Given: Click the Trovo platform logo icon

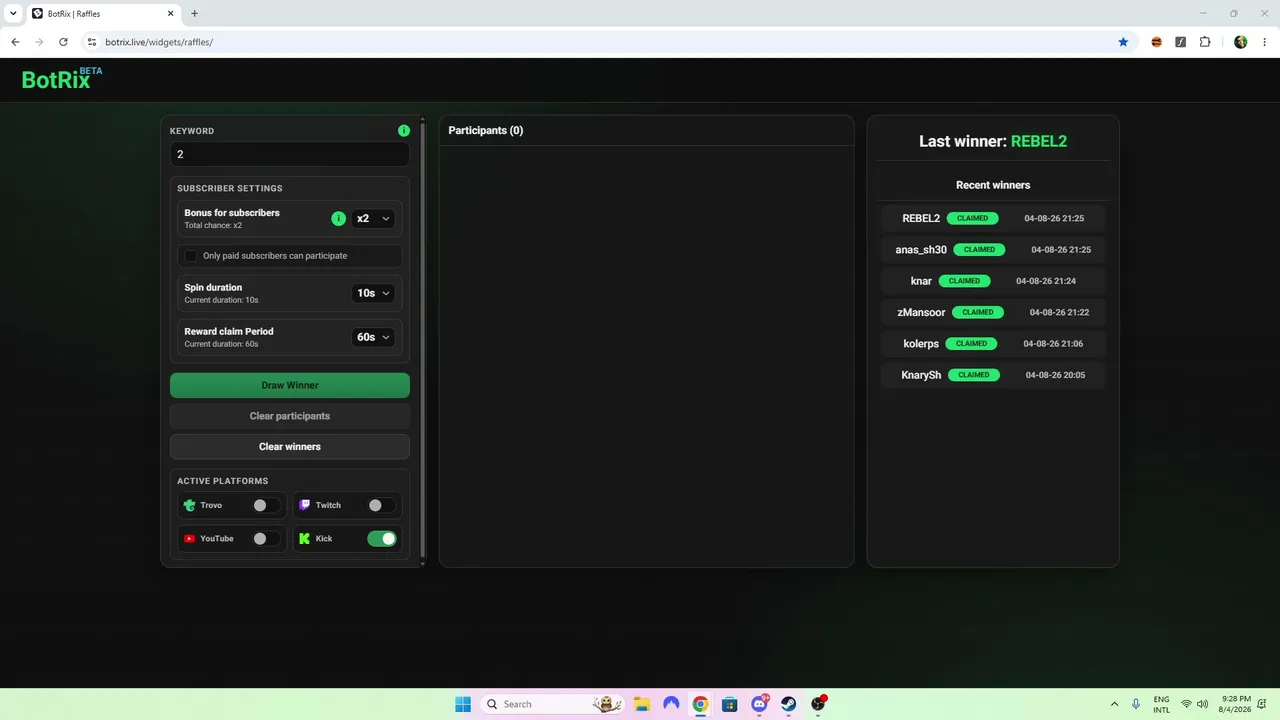Looking at the screenshot, I should point(189,505).
